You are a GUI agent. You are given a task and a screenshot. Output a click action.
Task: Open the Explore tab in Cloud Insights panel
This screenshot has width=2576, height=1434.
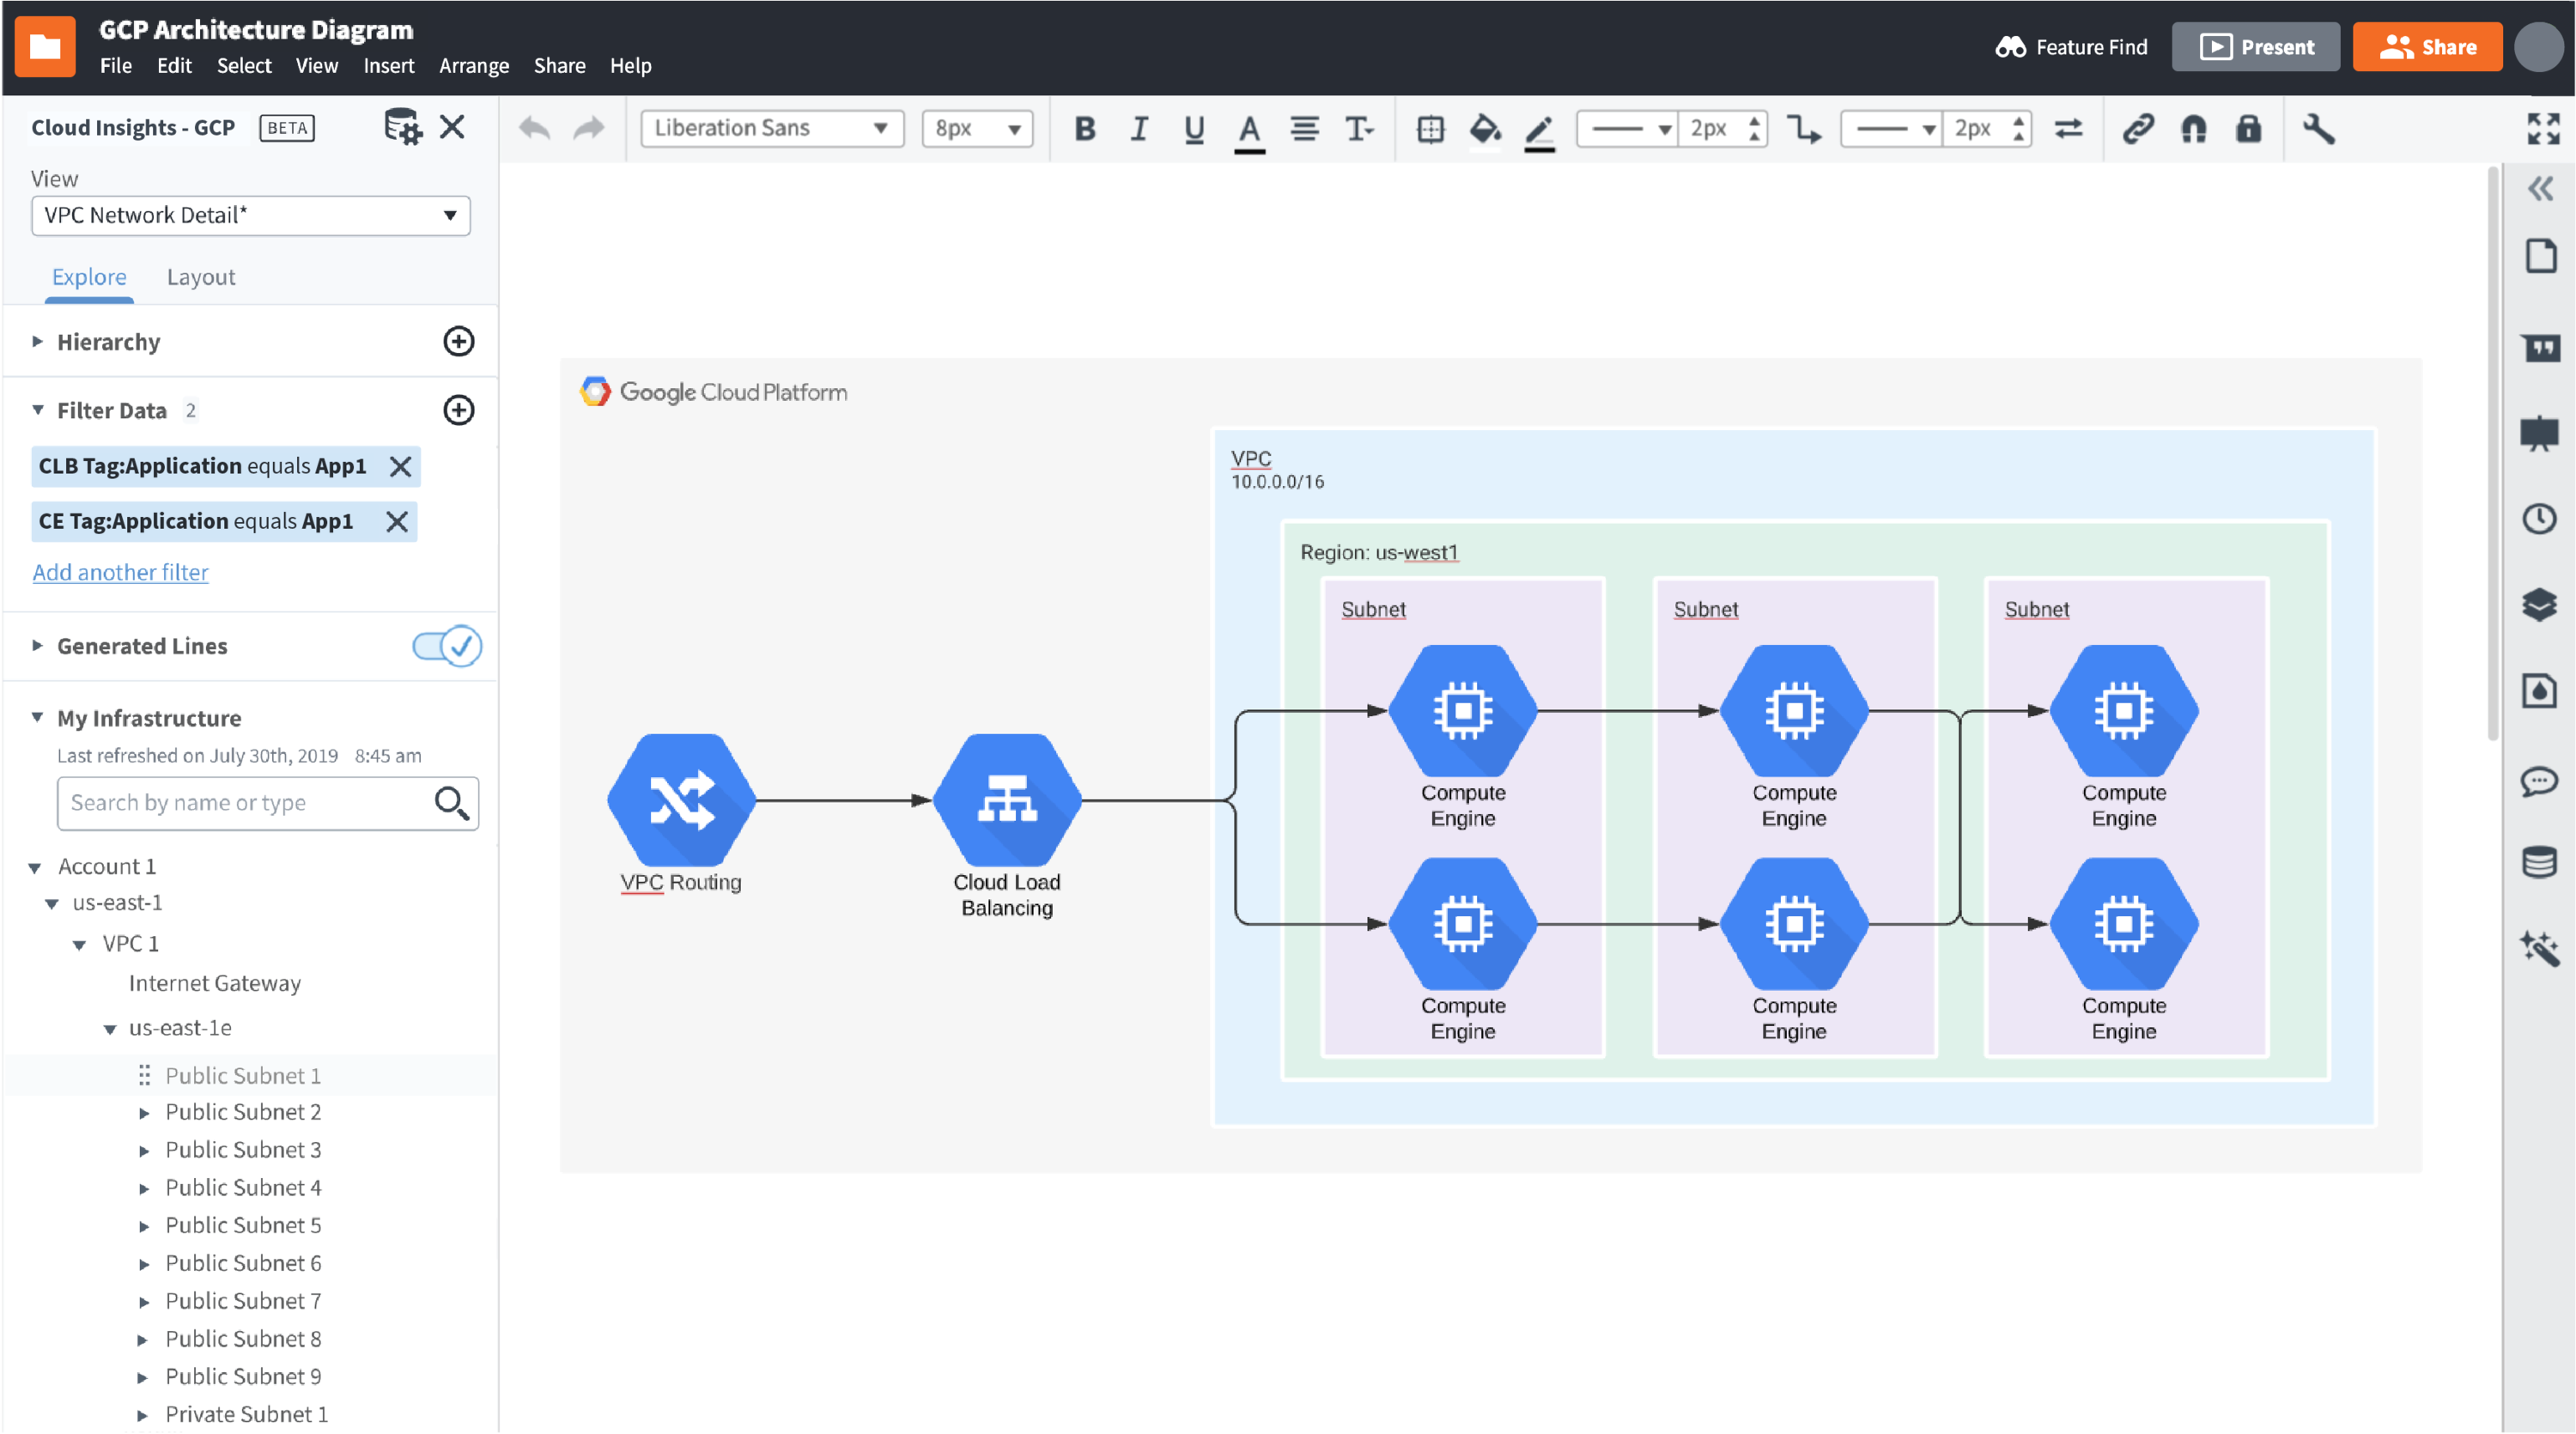(88, 276)
